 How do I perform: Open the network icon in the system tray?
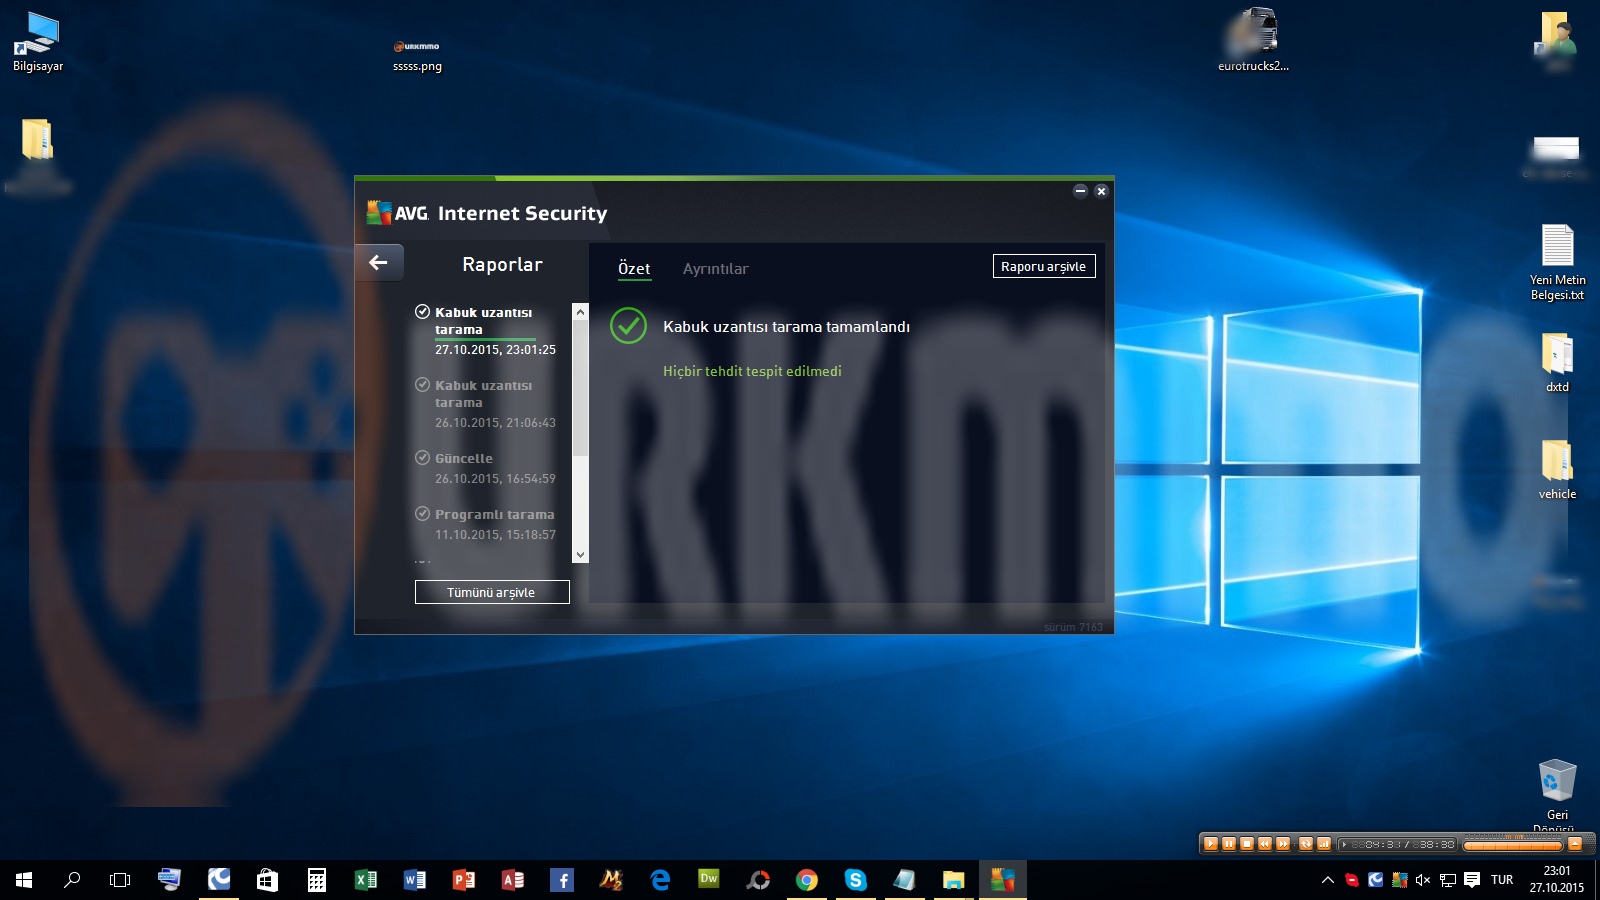coord(1447,880)
